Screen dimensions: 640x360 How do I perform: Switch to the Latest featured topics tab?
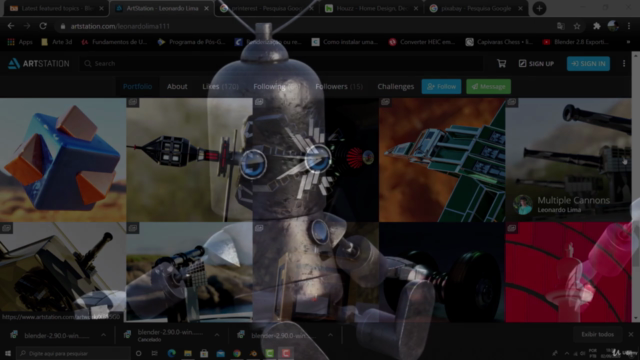coord(56,8)
